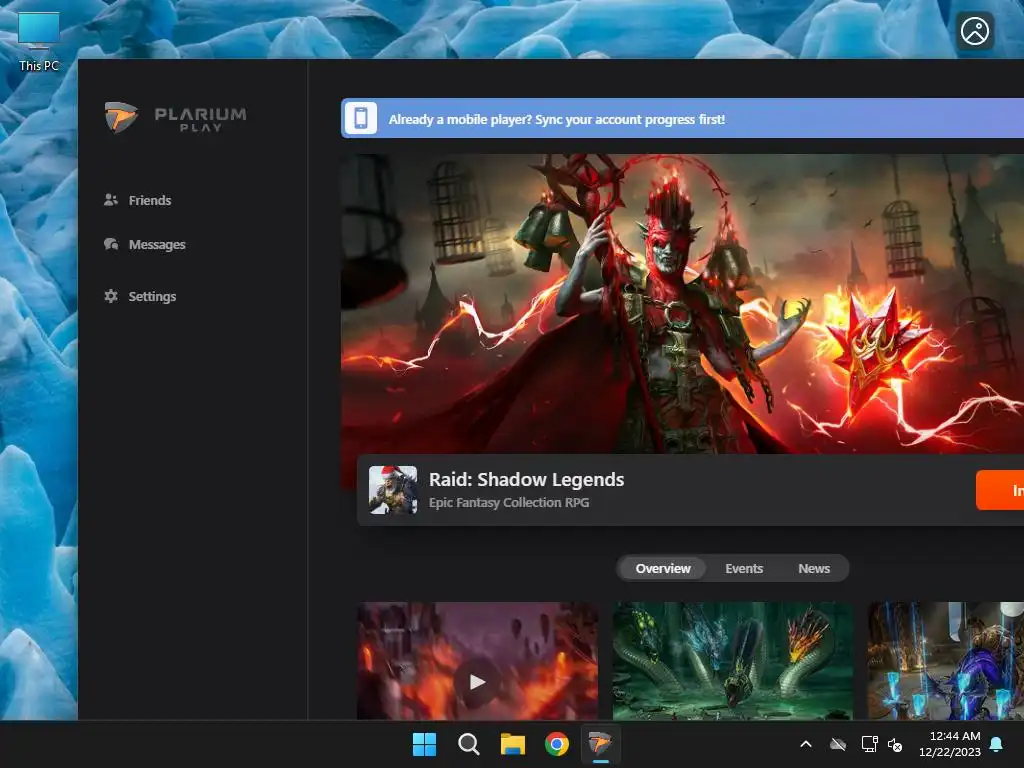Image resolution: width=1024 pixels, height=768 pixels.
Task: Click the mobile sync account progress banner
Action: (682, 118)
